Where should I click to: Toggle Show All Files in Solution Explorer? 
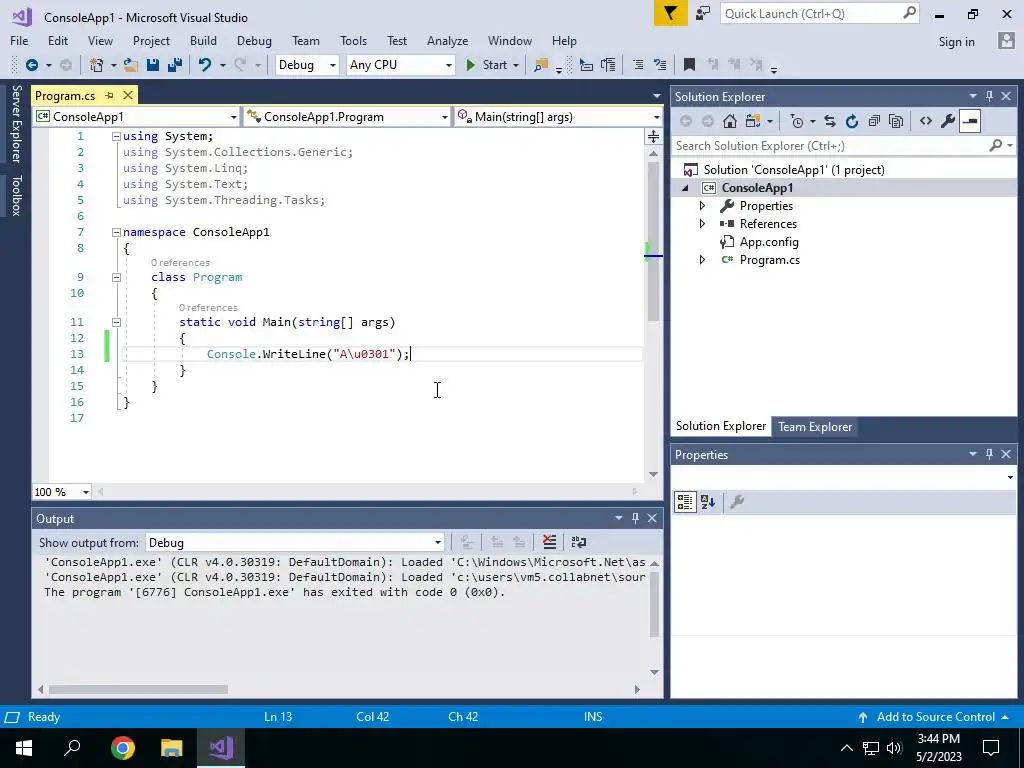click(896, 121)
